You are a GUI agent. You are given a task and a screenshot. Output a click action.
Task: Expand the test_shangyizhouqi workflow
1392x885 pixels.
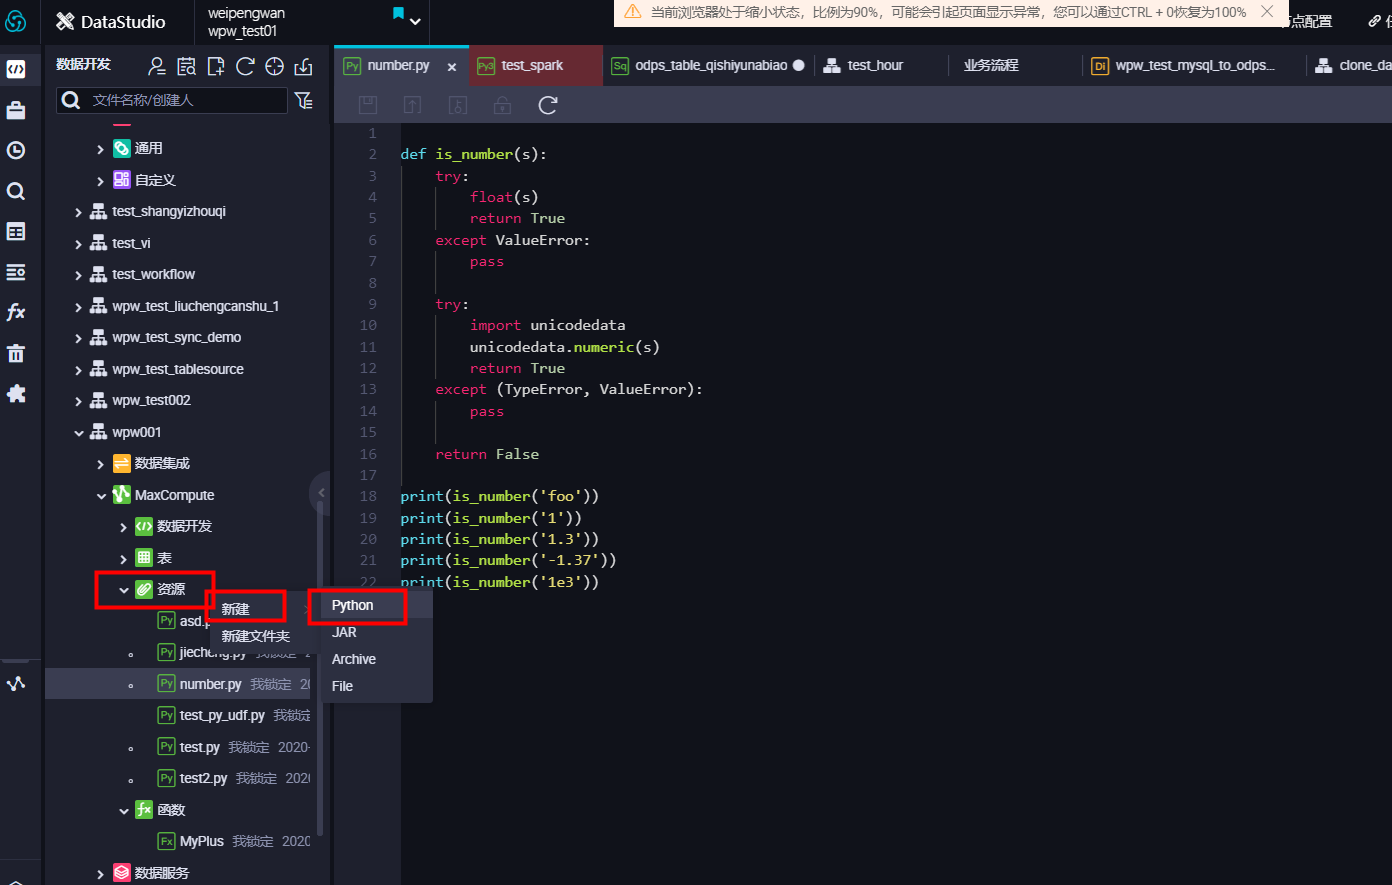pyautogui.click(x=78, y=212)
